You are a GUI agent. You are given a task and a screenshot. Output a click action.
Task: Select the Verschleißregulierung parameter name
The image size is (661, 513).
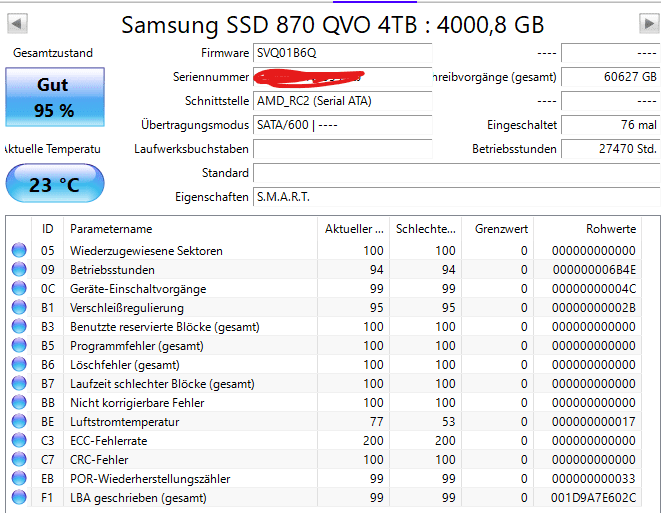coord(127,308)
